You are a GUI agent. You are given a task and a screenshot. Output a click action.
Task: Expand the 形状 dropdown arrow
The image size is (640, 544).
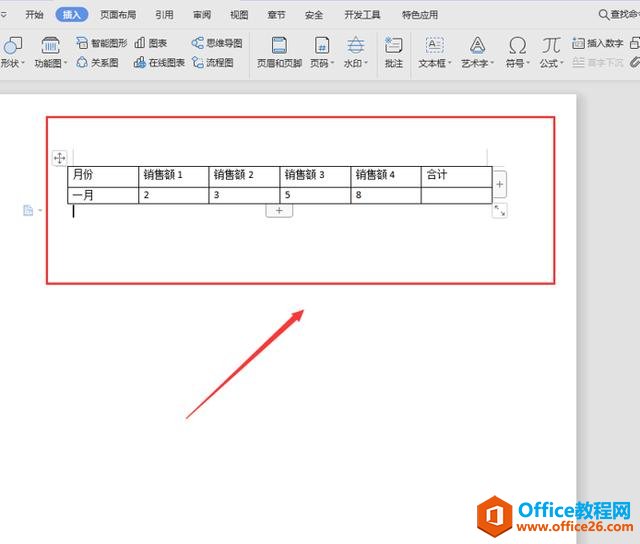click(x=23, y=63)
